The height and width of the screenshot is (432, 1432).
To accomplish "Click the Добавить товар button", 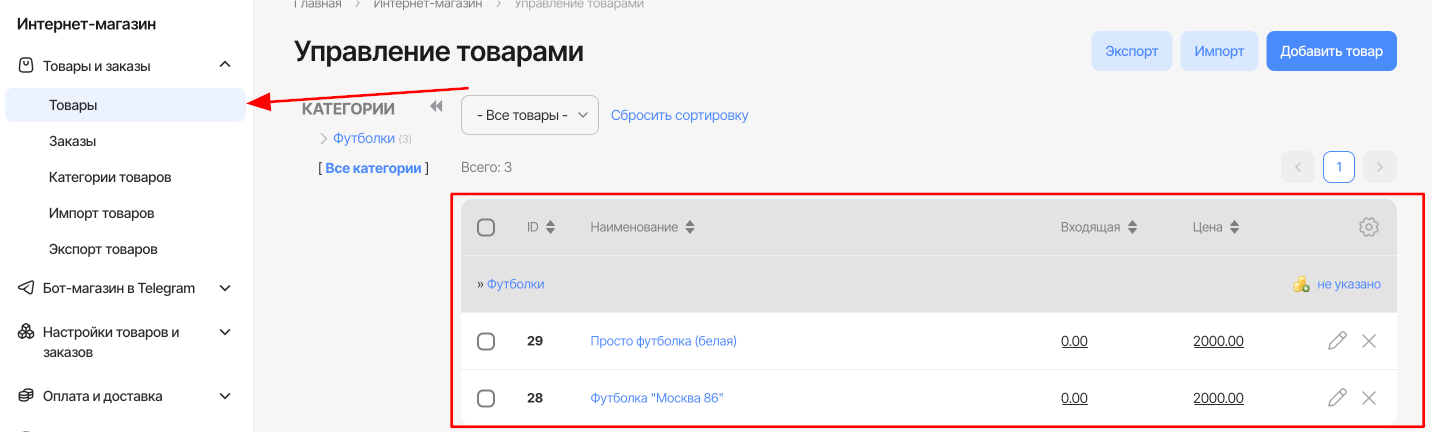I will [x=1331, y=51].
